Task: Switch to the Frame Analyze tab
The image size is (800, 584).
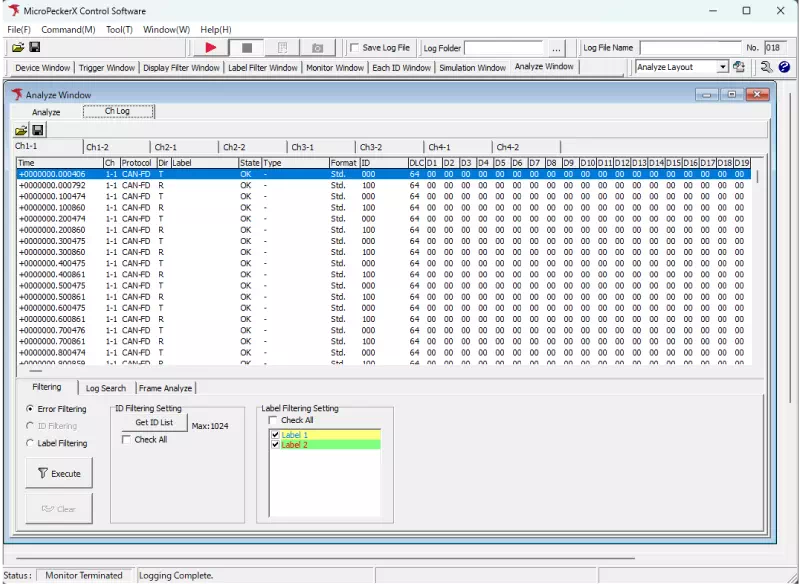Action: 166,388
